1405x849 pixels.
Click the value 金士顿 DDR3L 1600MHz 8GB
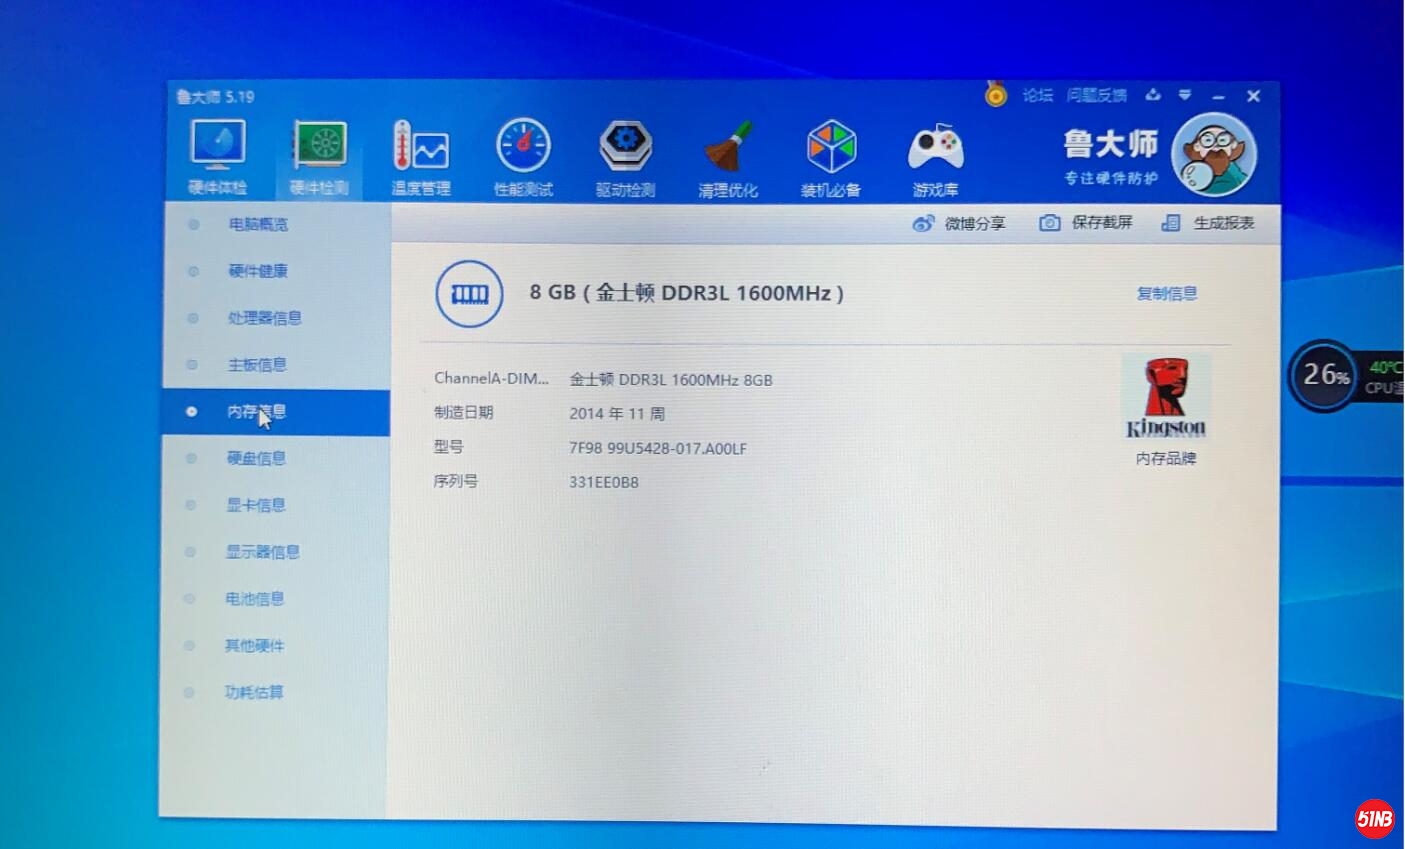click(671, 380)
